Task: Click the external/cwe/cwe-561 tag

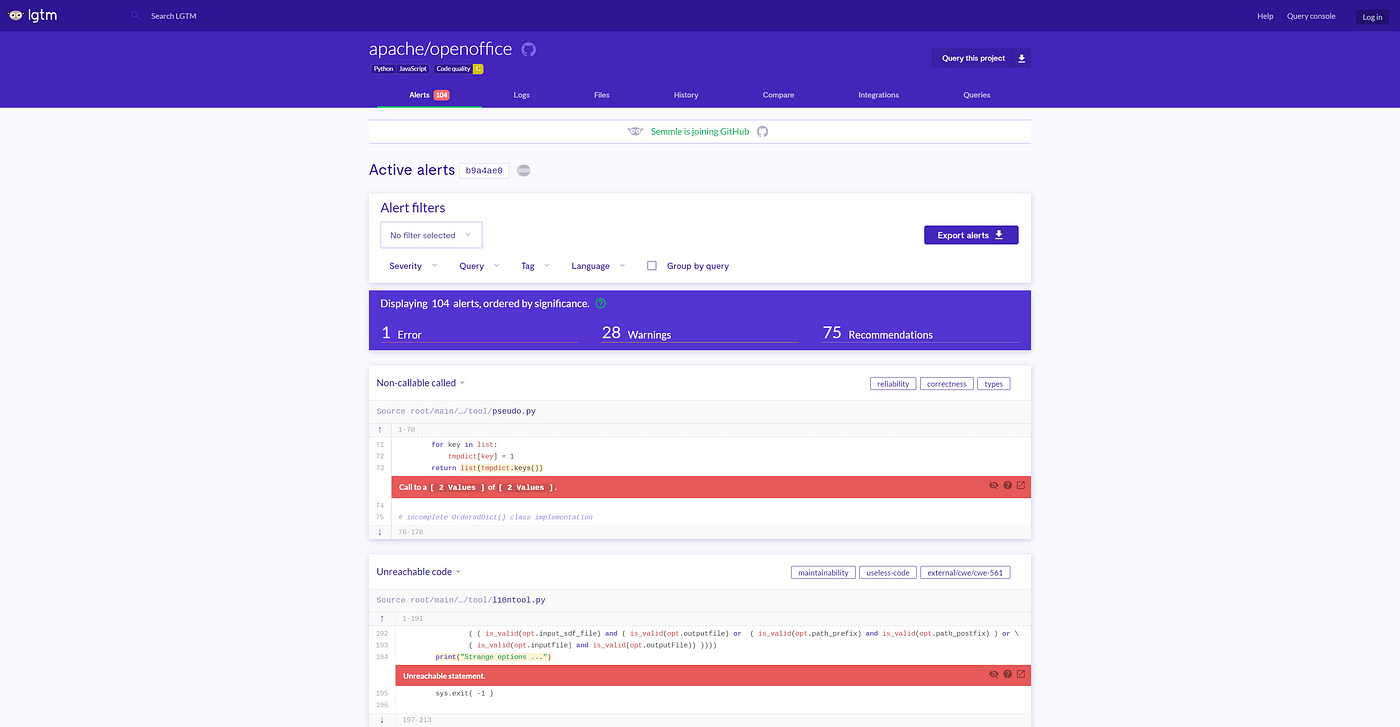Action: [965, 573]
